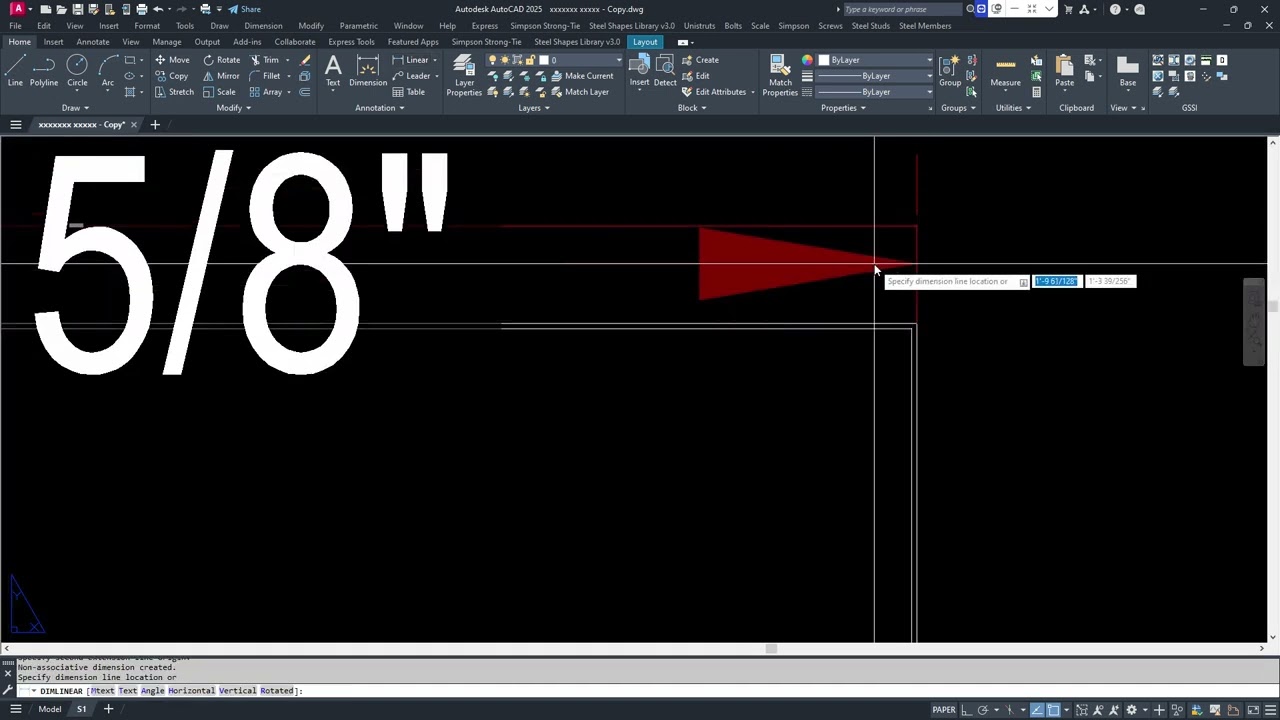Click the Erase tool in Modify panel
Image resolution: width=1280 pixels, height=720 pixels.
click(305, 60)
